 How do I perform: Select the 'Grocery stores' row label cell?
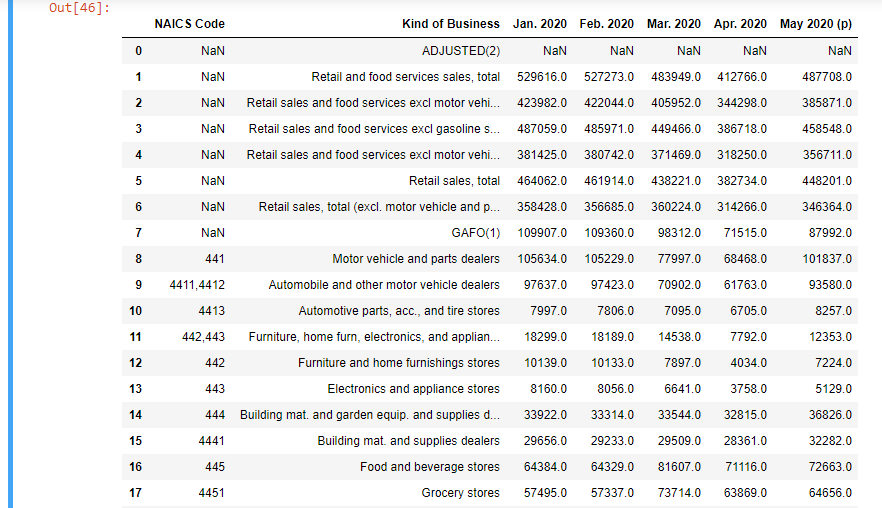click(x=460, y=492)
